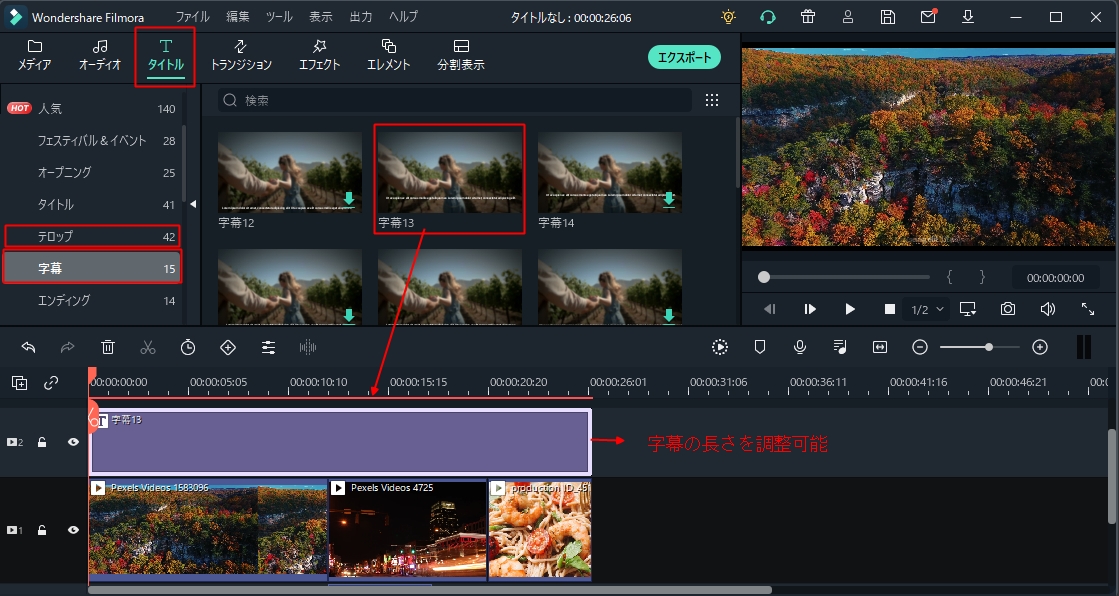
Task: Record voiceover with microphone icon
Action: 800,348
